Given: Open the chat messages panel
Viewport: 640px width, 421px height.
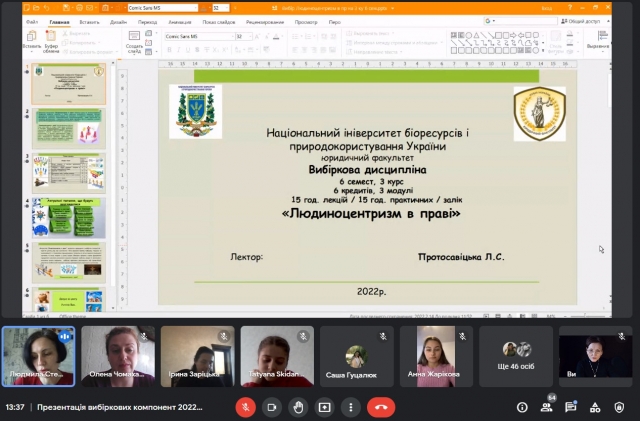Looking at the screenshot, I should coord(571,407).
